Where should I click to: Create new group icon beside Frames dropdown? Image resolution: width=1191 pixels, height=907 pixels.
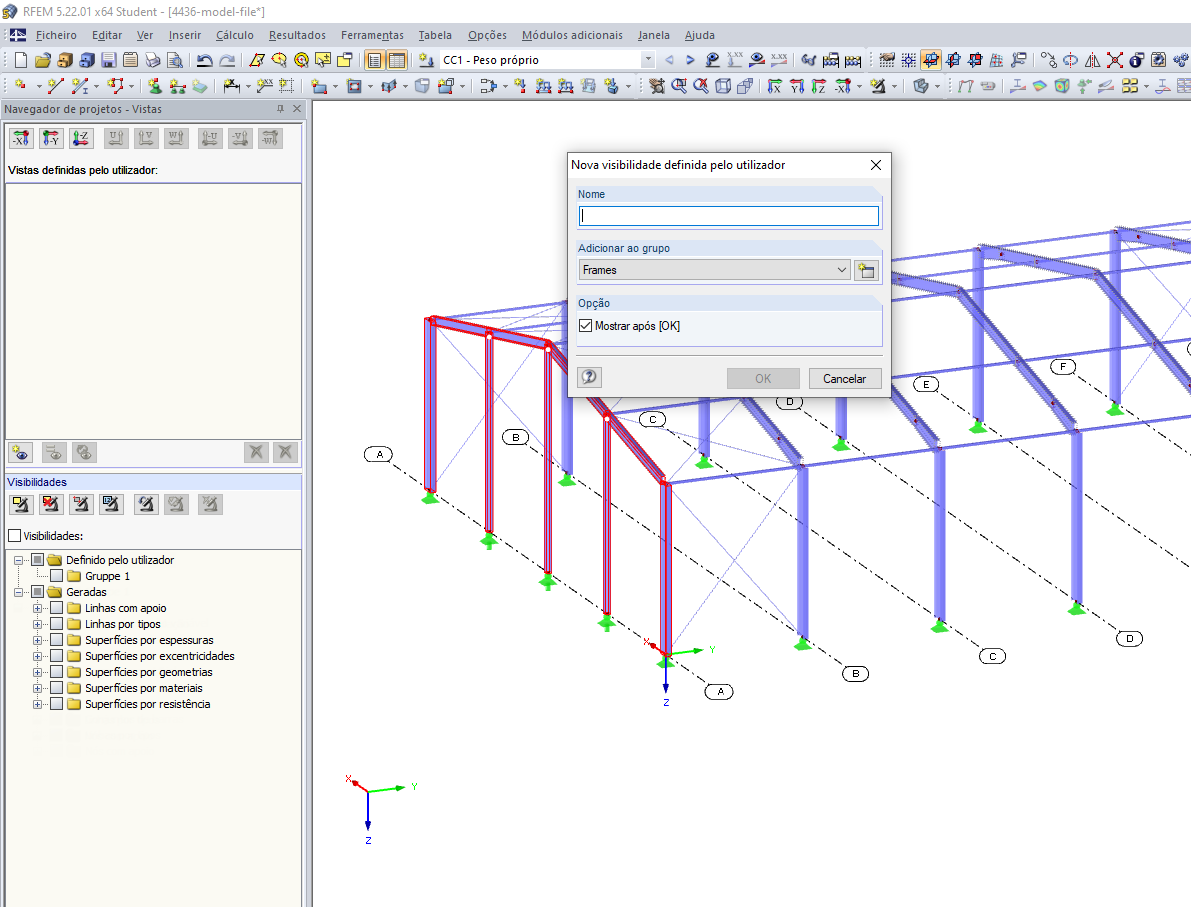866,270
